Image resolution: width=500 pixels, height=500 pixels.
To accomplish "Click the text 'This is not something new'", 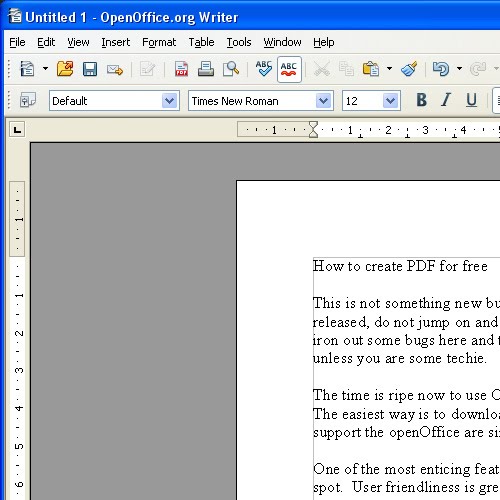I will point(398,303).
